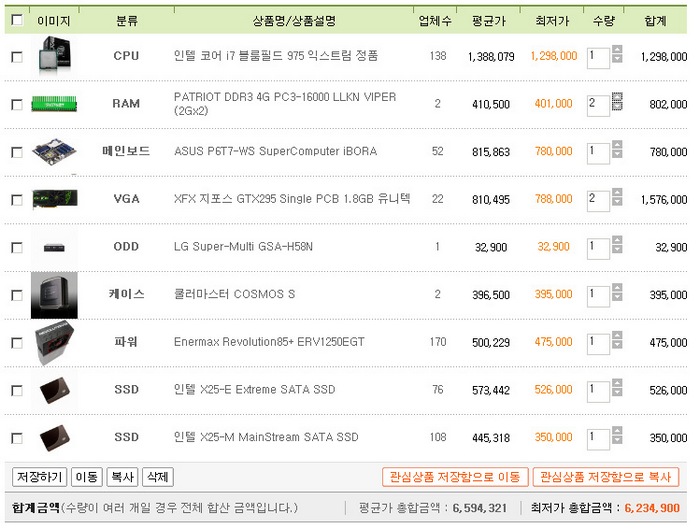Click the 삭제 delete button
The width and height of the screenshot is (700, 529).
point(158,477)
